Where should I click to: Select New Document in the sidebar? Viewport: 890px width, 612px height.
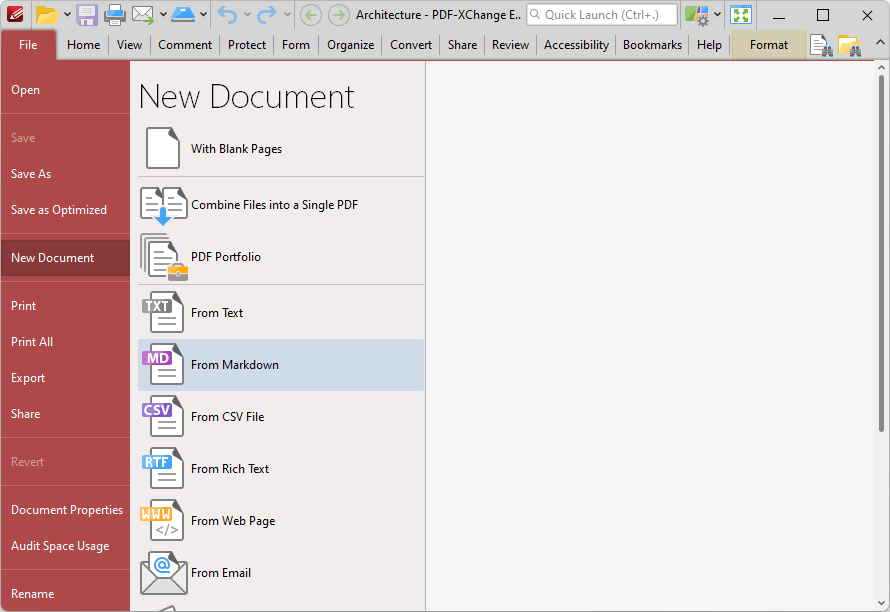pos(65,258)
